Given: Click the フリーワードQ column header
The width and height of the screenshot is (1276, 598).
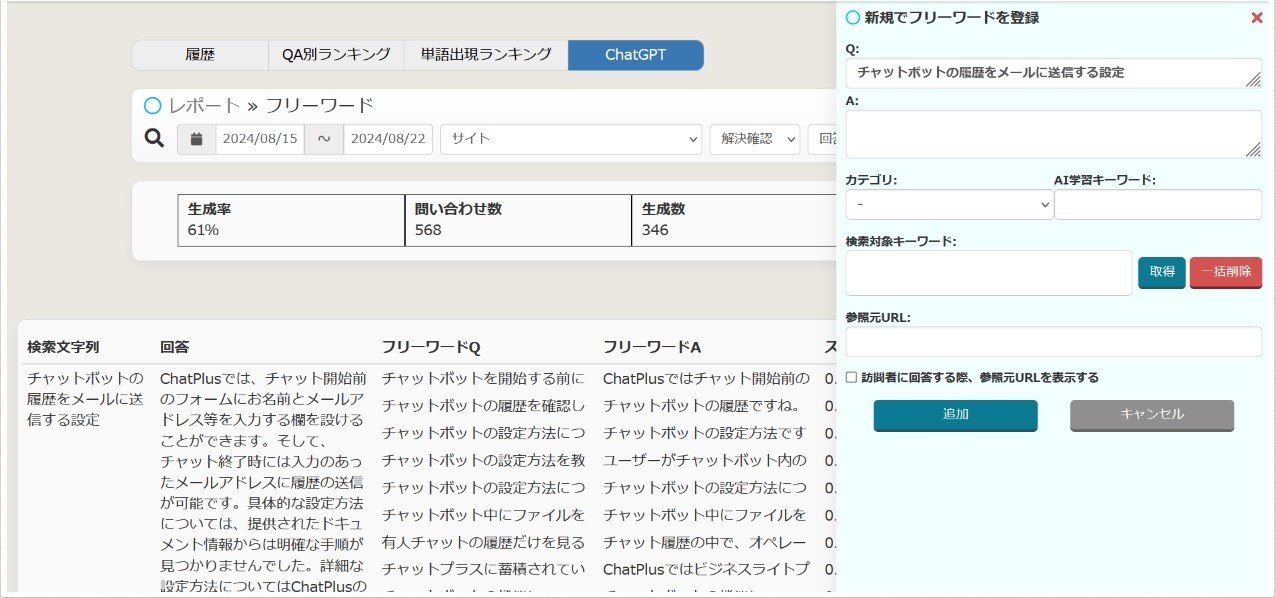Looking at the screenshot, I should (x=431, y=347).
